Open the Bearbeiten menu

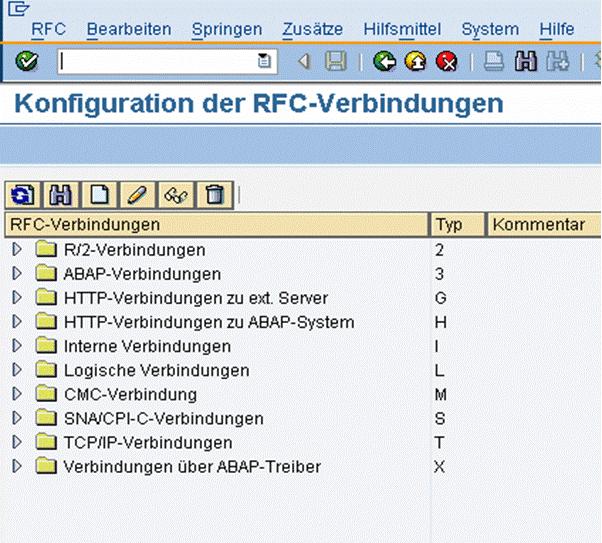pyautogui.click(x=129, y=29)
